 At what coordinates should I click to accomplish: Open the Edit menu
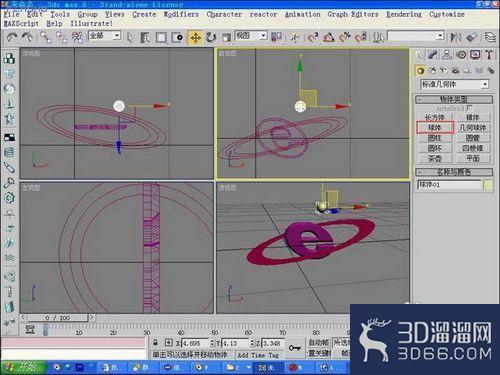pyautogui.click(x=35, y=14)
